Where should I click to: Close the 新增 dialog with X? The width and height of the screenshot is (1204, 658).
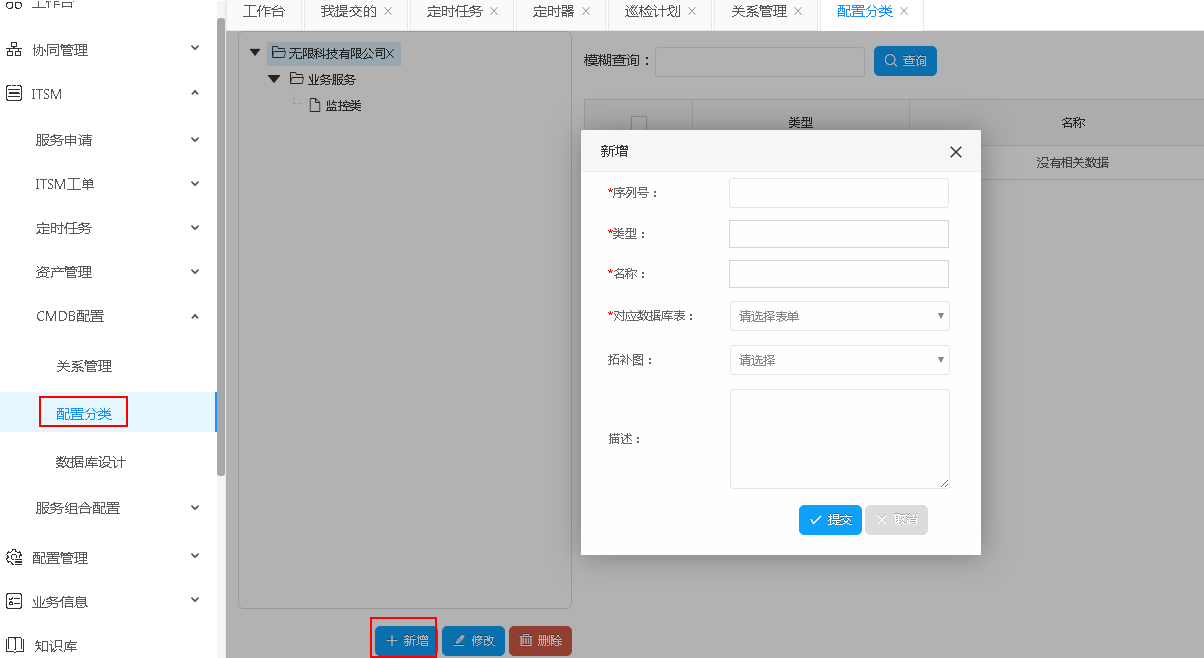pos(955,152)
